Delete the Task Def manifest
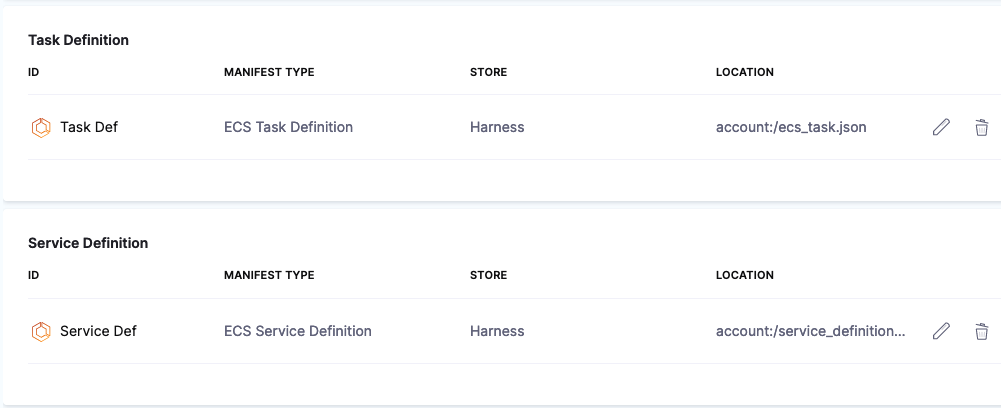This screenshot has height=408, width=1001. click(982, 127)
